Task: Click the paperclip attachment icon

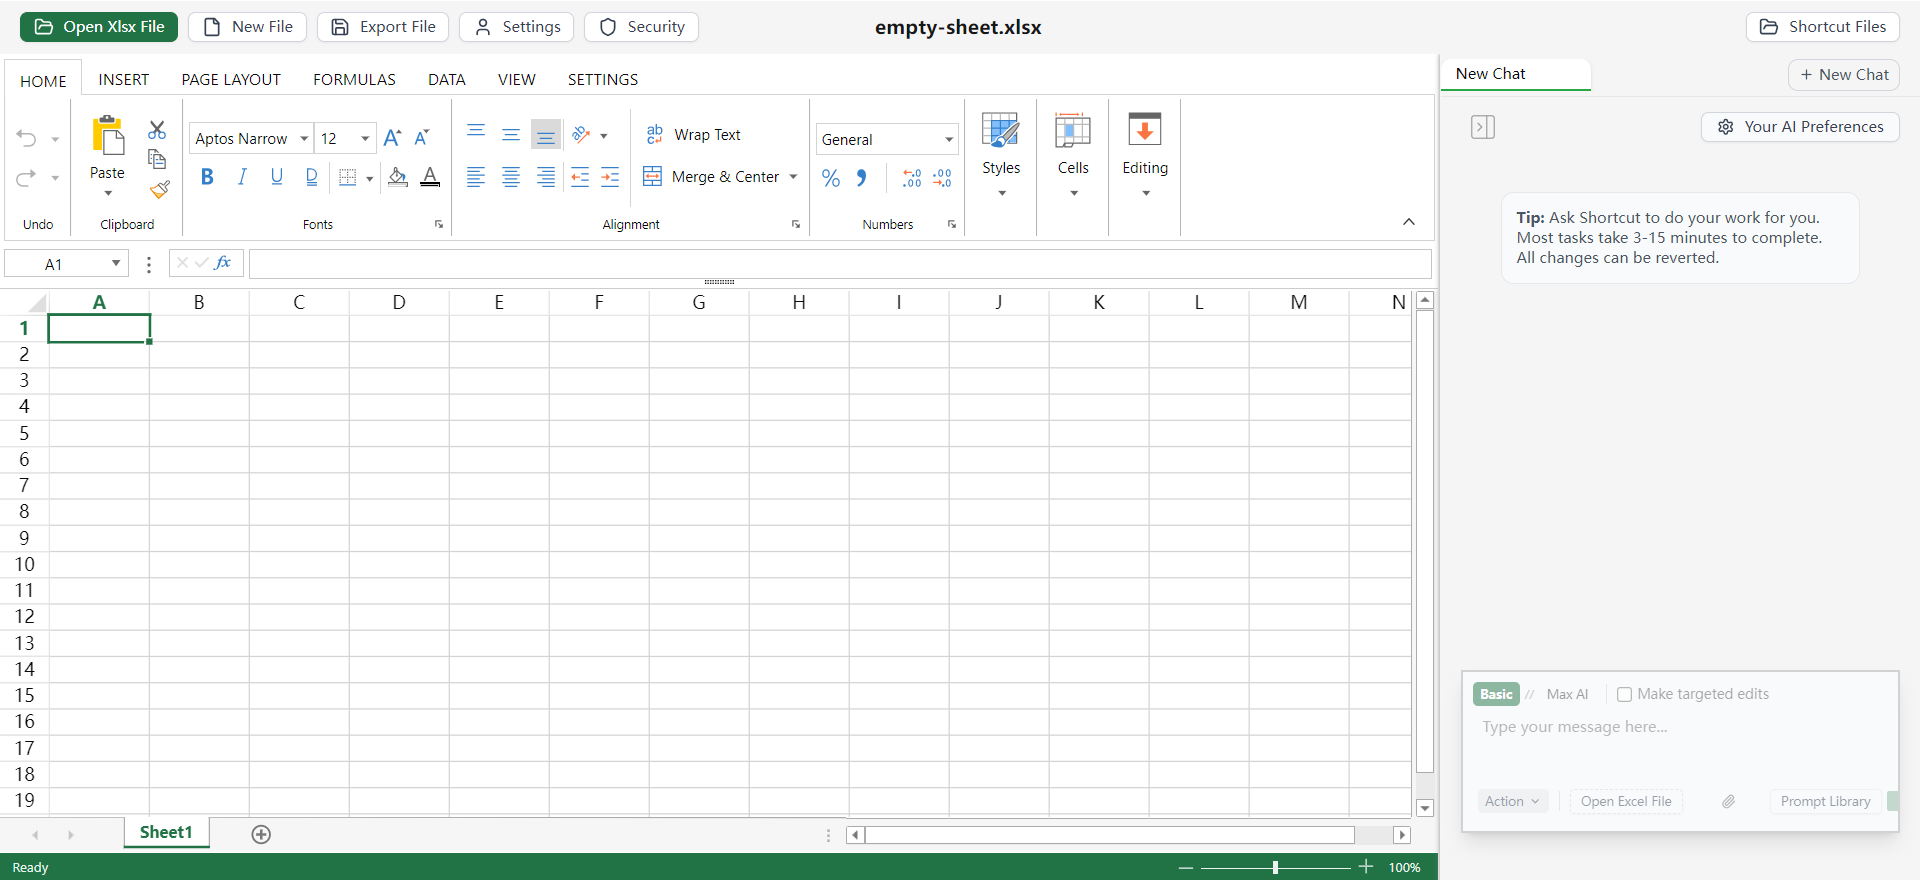Action: click(1728, 801)
